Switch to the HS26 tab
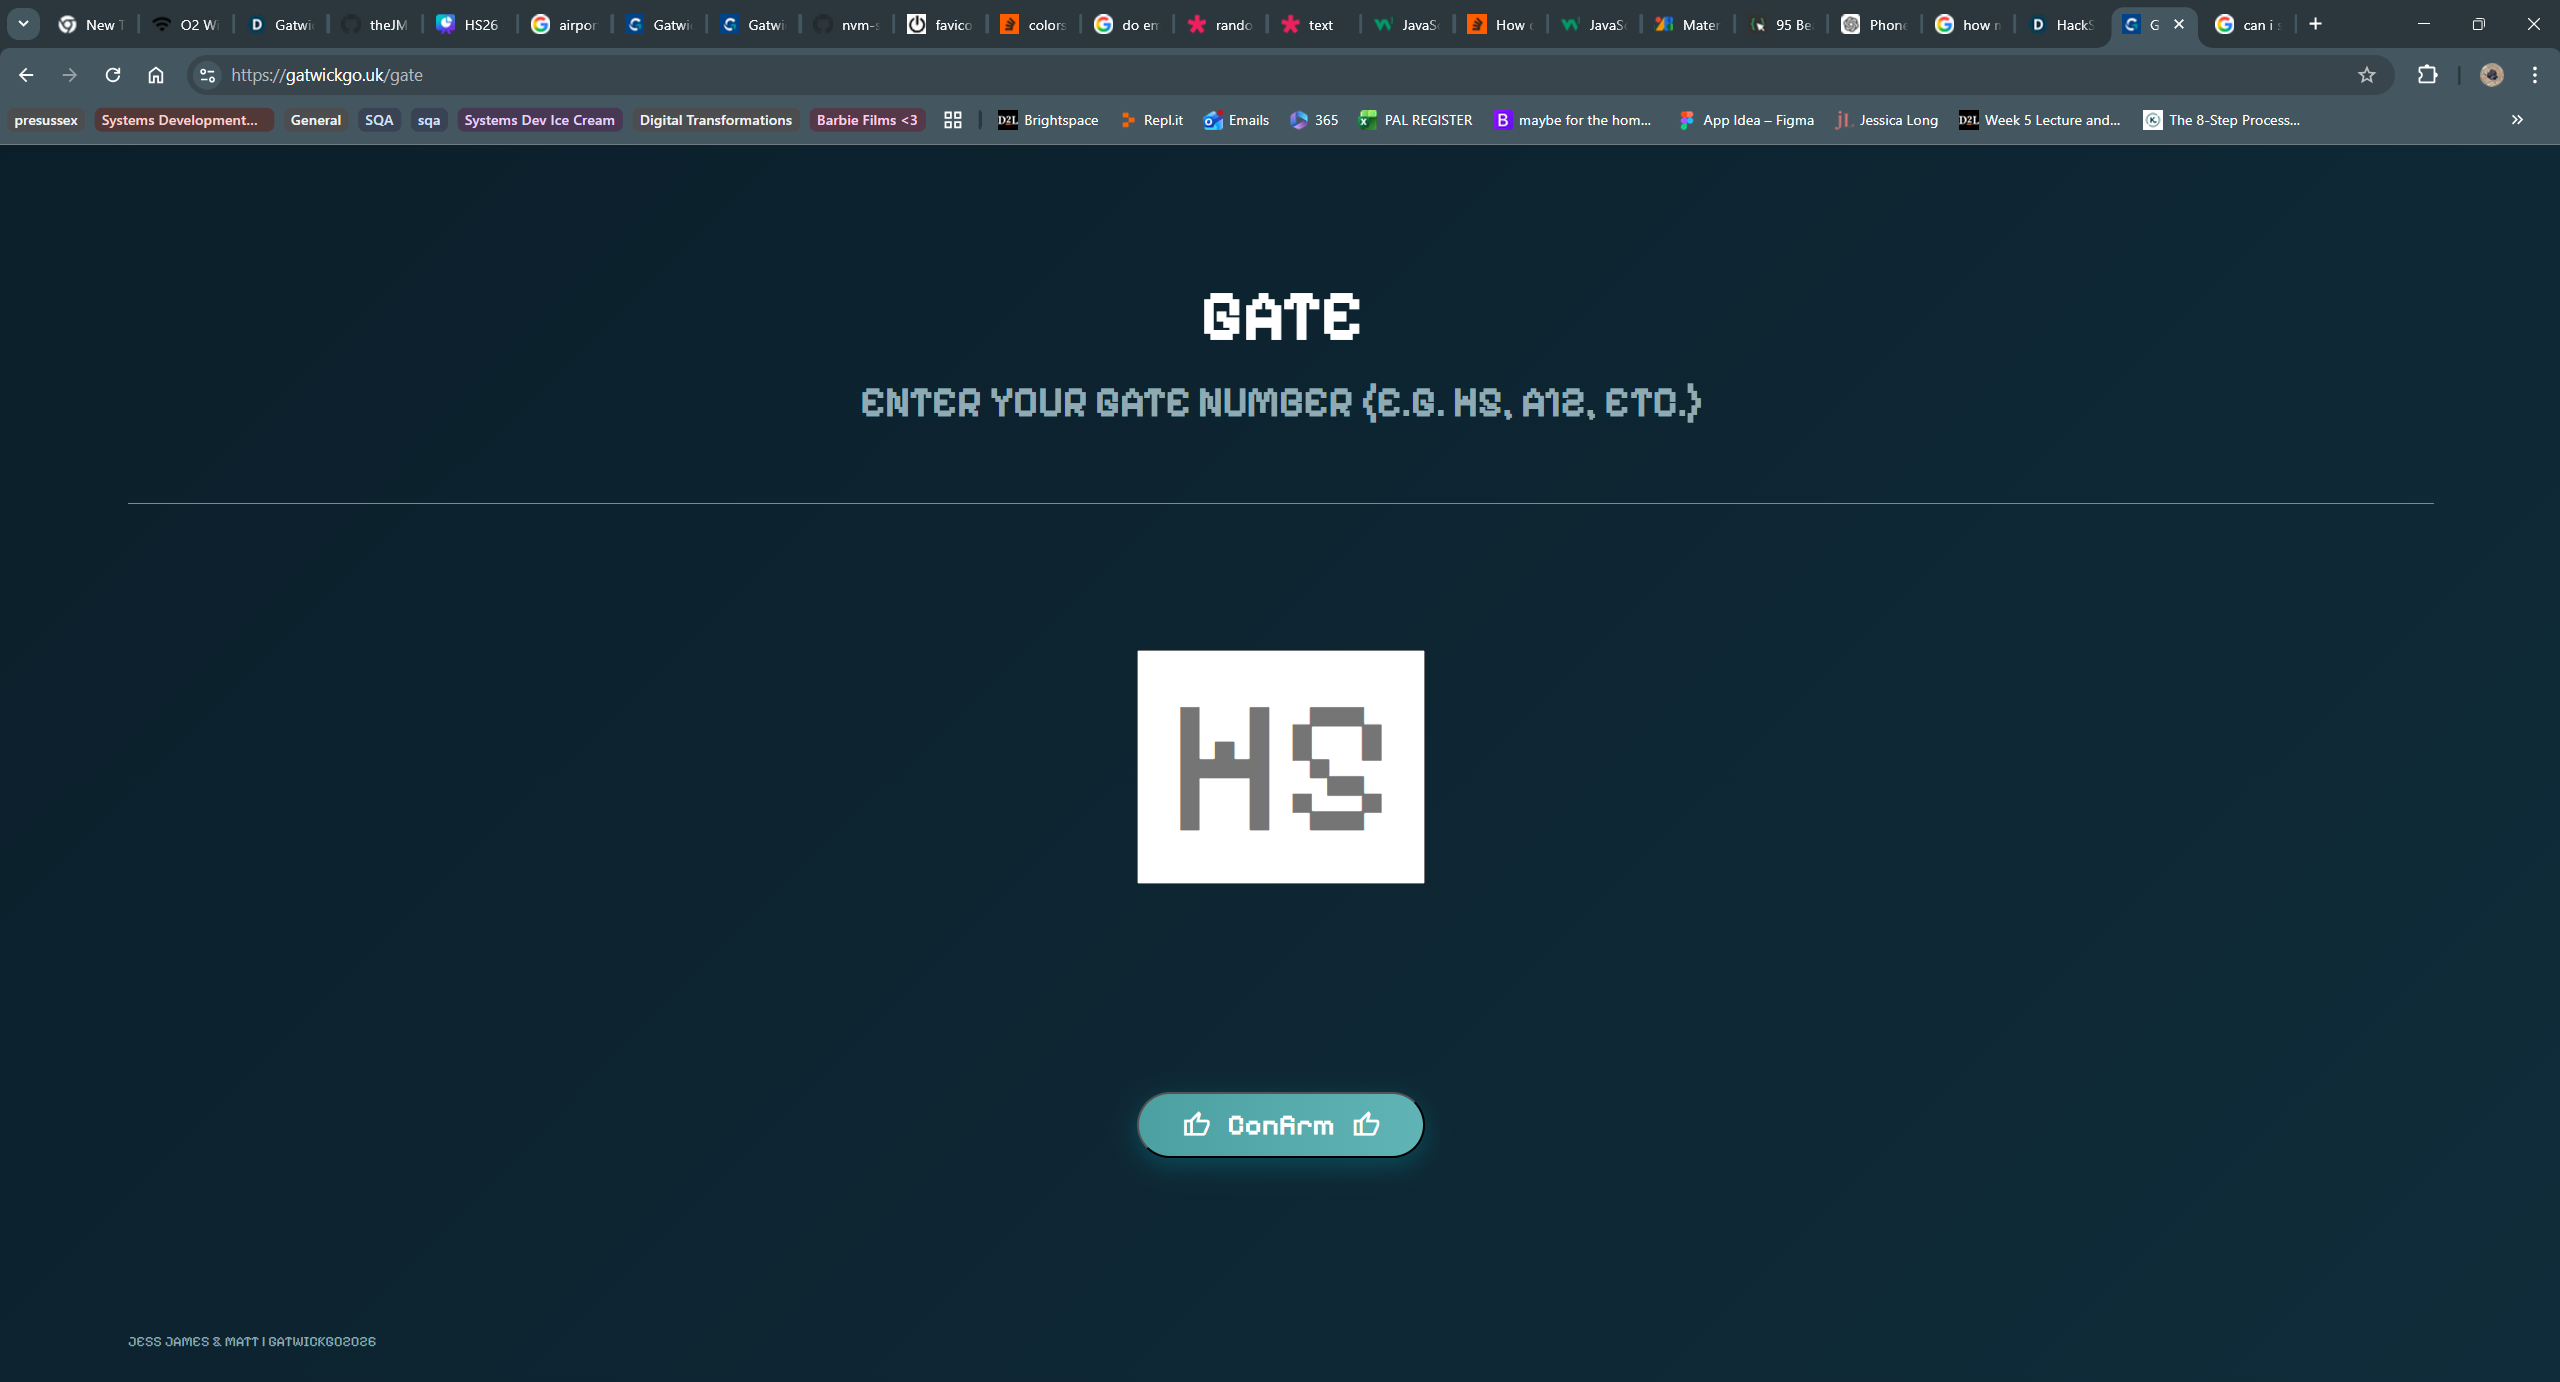This screenshot has width=2560, height=1382. pyautogui.click(x=468, y=24)
